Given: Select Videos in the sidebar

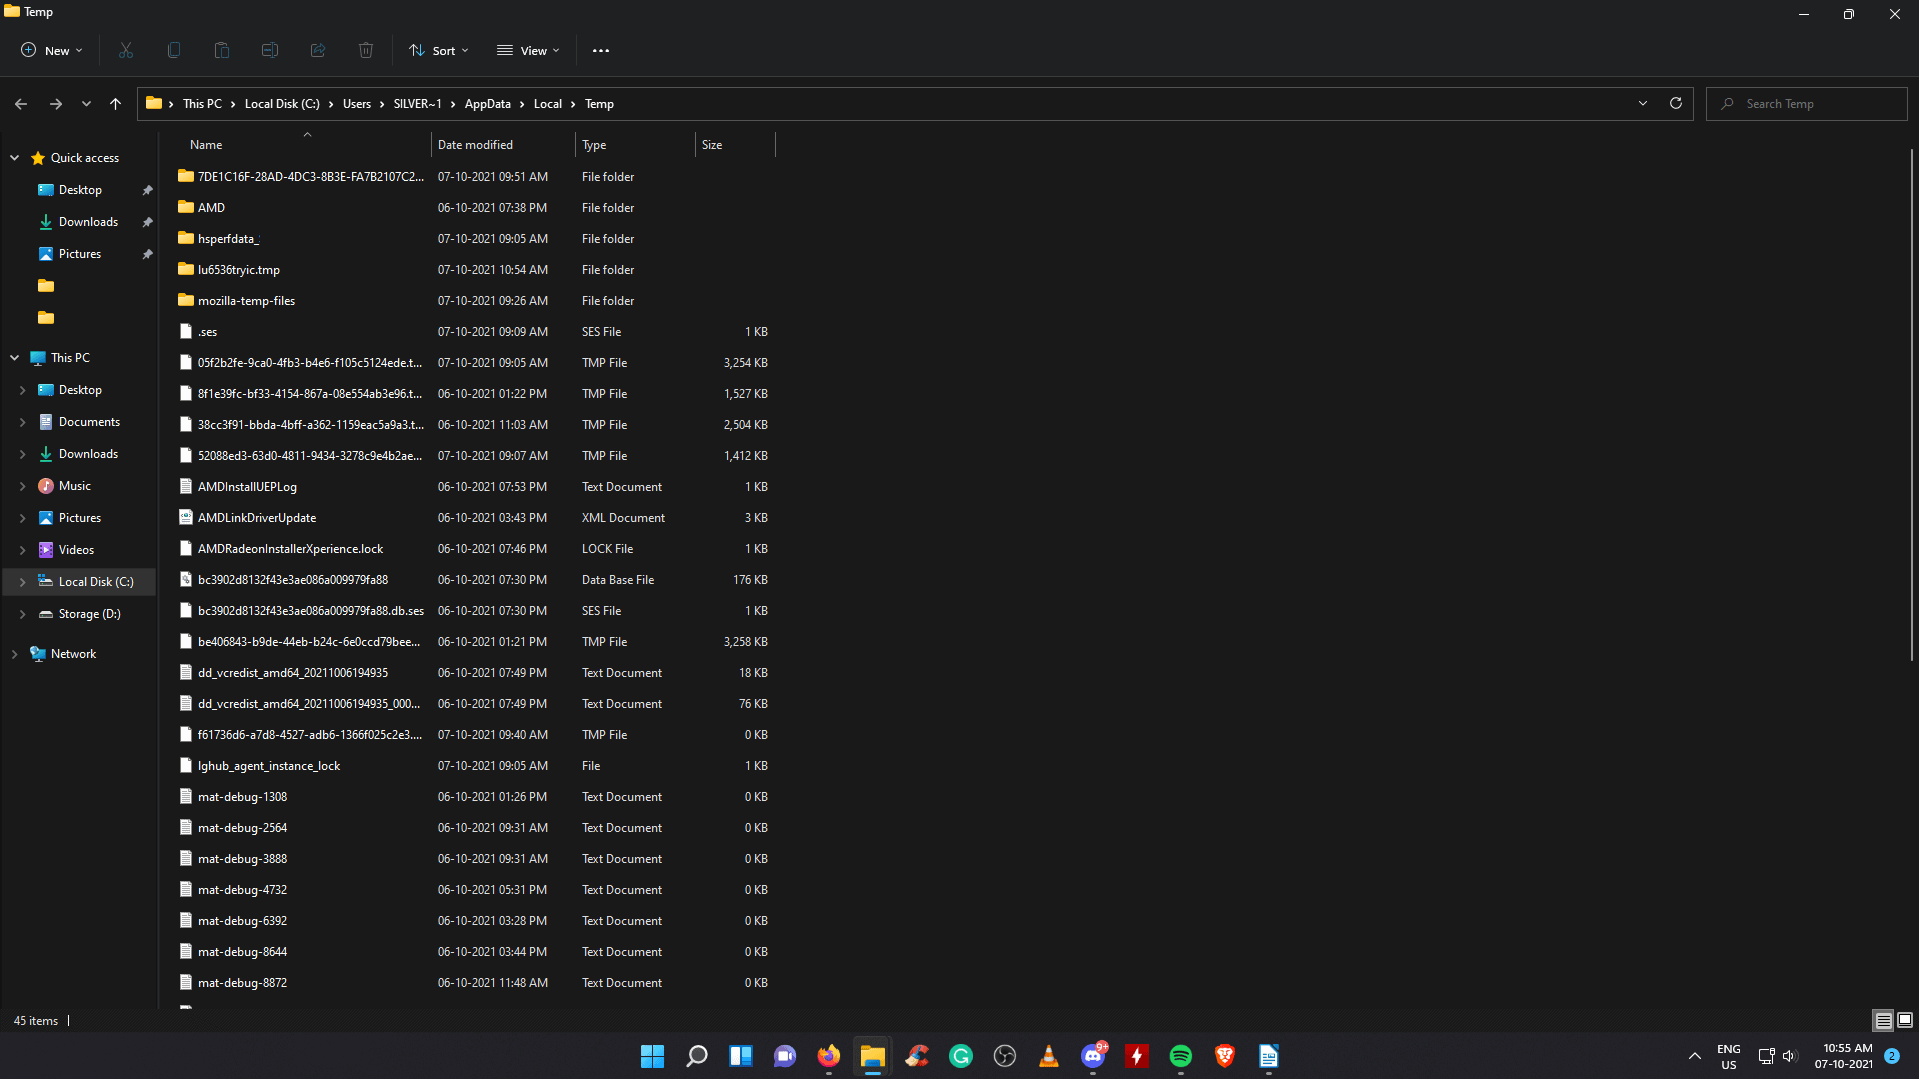Looking at the screenshot, I should tap(76, 550).
